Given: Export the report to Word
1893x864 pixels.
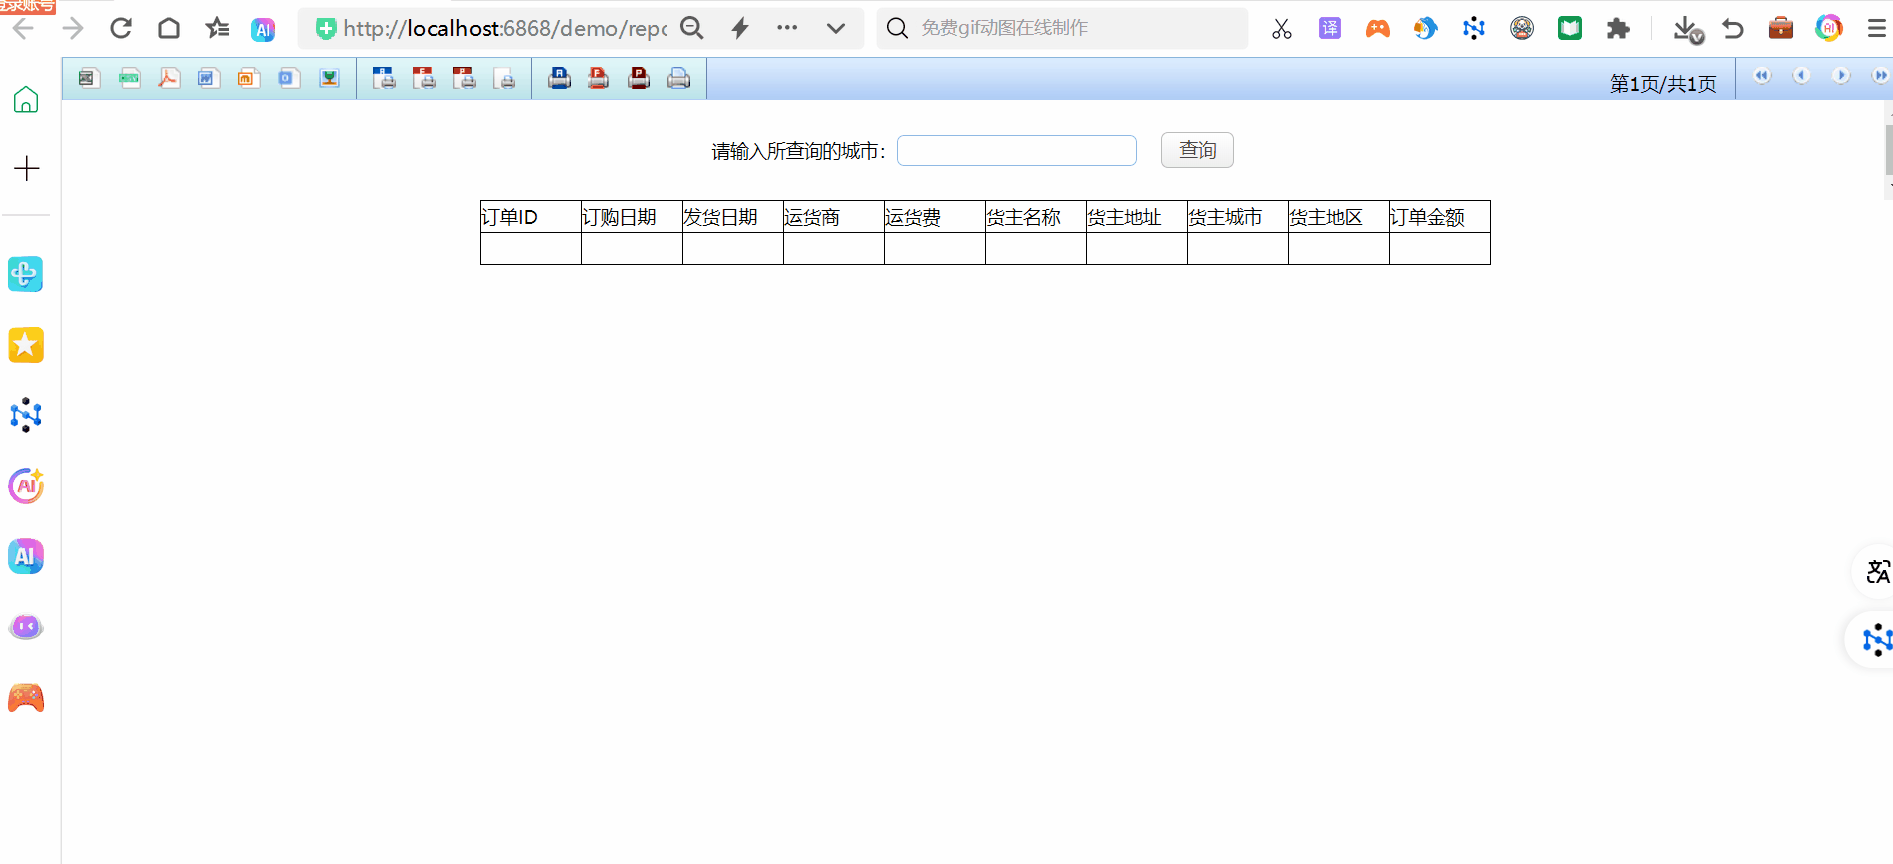Looking at the screenshot, I should tap(208, 79).
